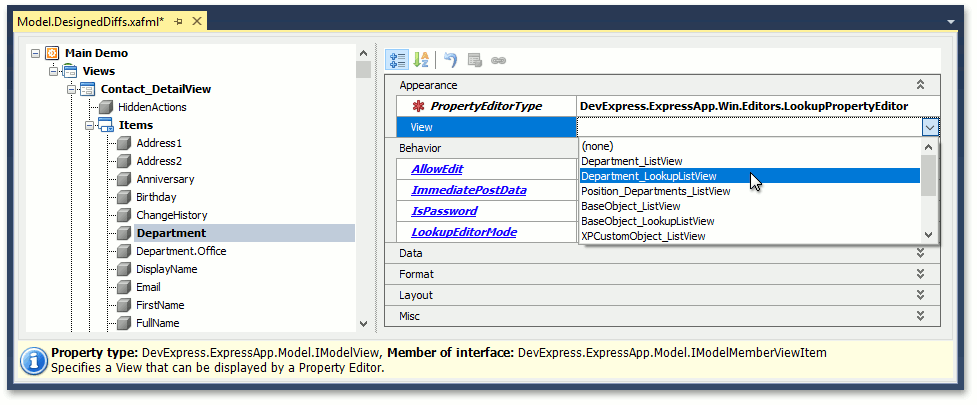This screenshot has width=977, height=405.
Task: Click the cube icon beside Email
Action: pyautogui.click(x=124, y=288)
